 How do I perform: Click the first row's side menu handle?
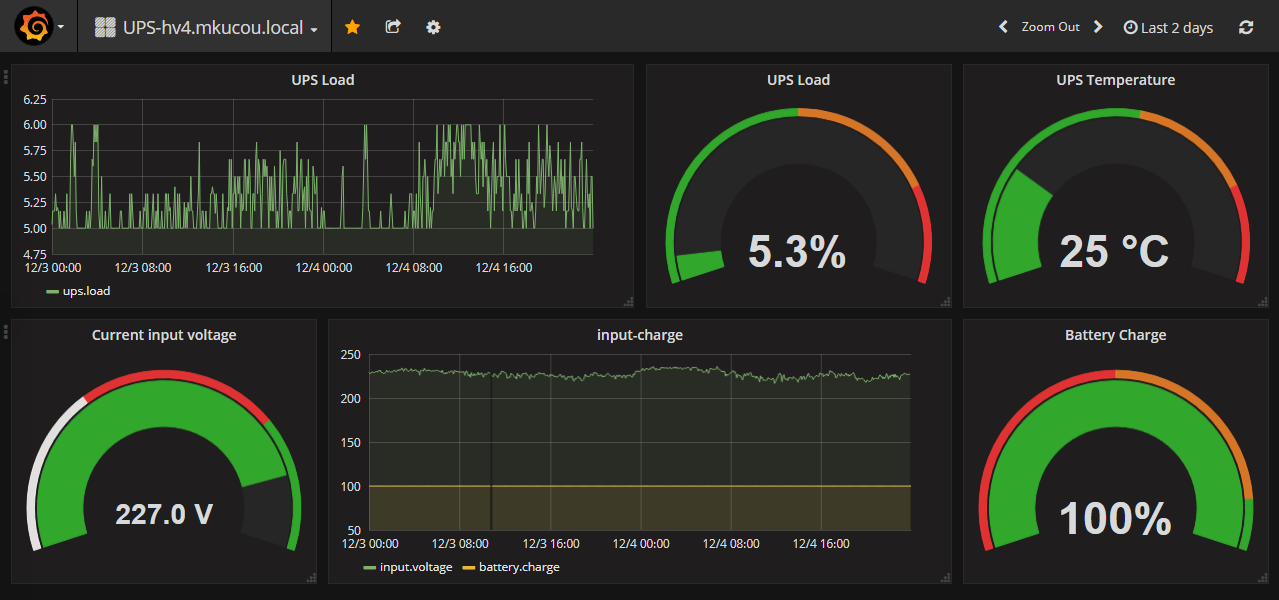tap(6, 76)
